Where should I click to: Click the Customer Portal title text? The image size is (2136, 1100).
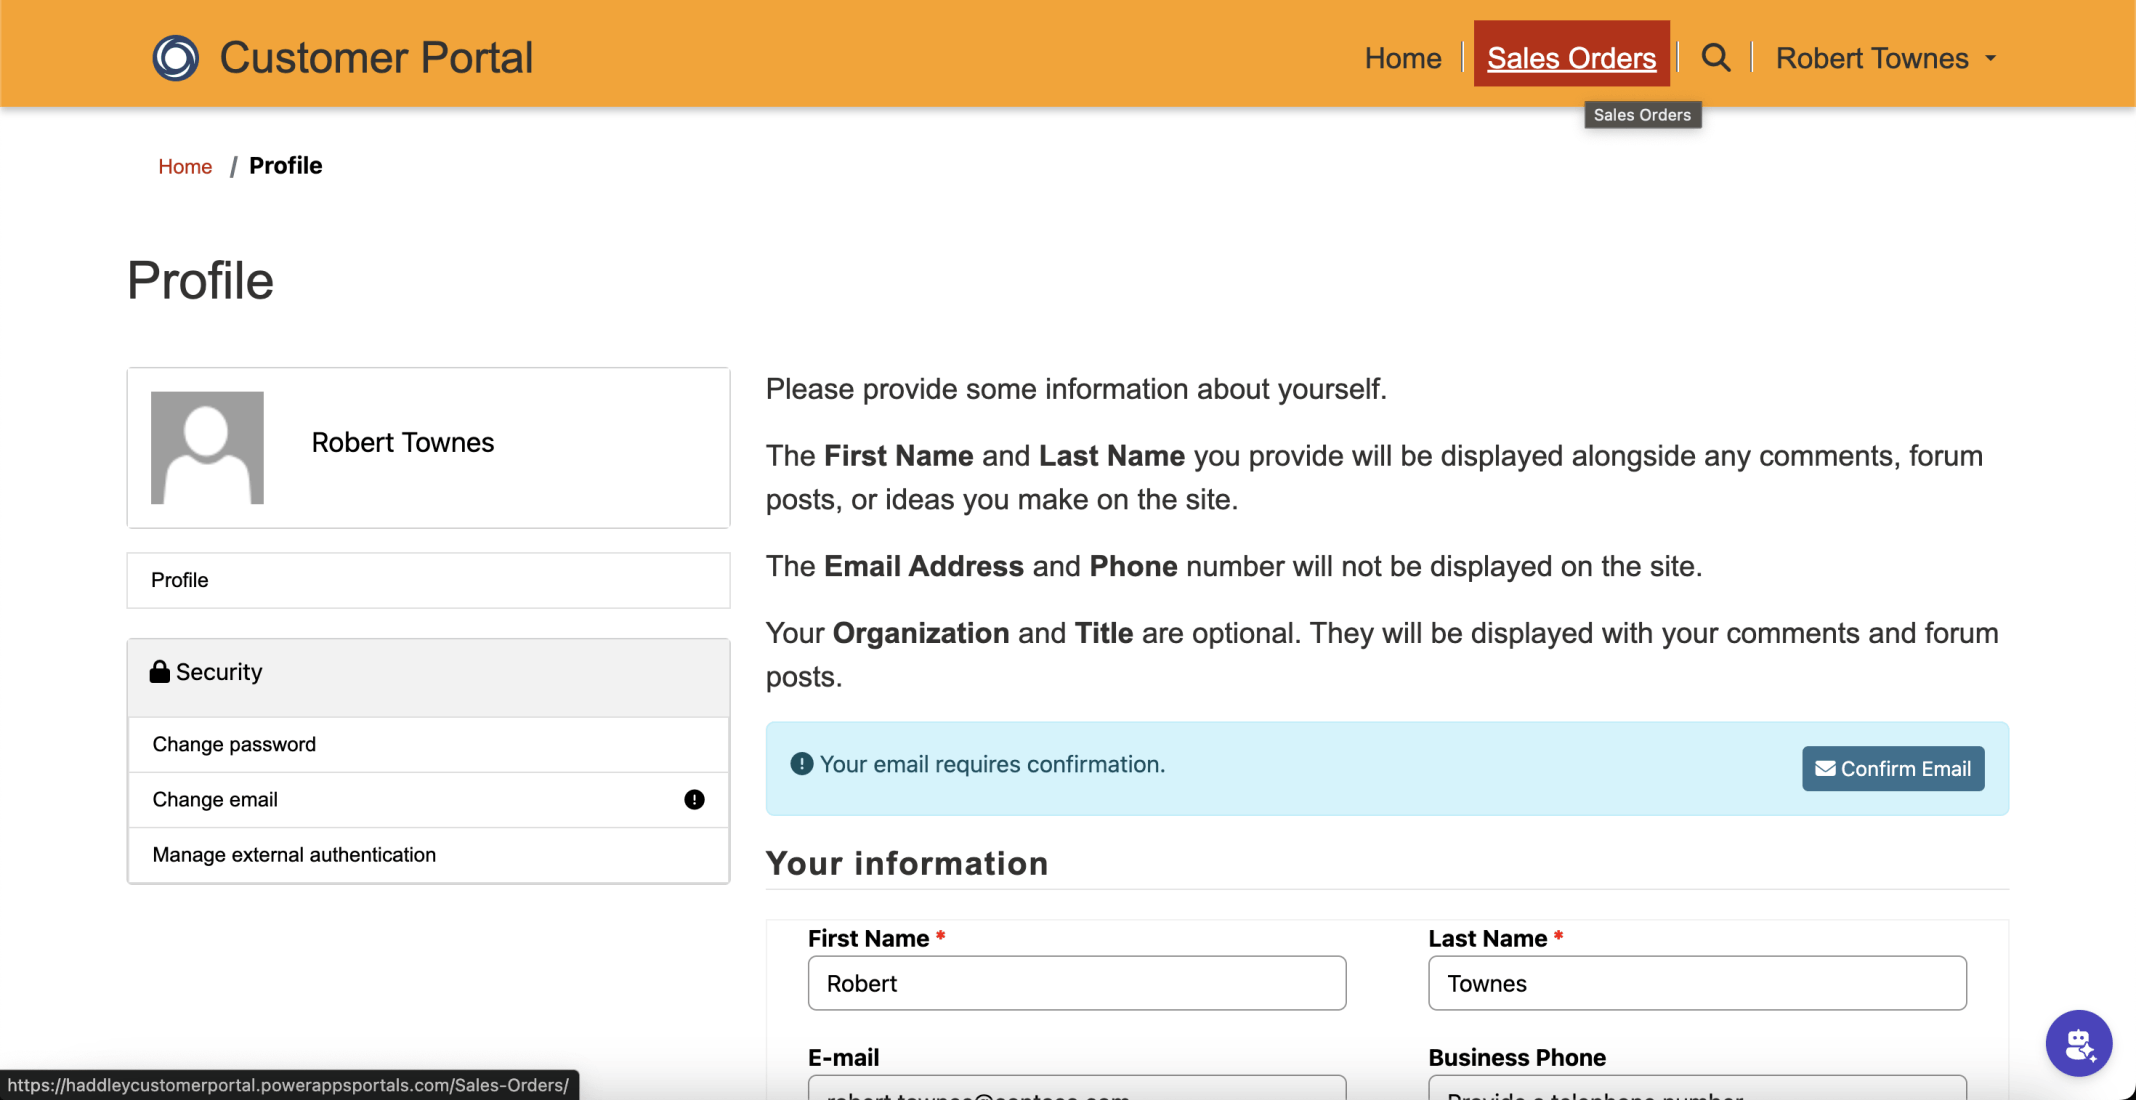pyautogui.click(x=376, y=58)
